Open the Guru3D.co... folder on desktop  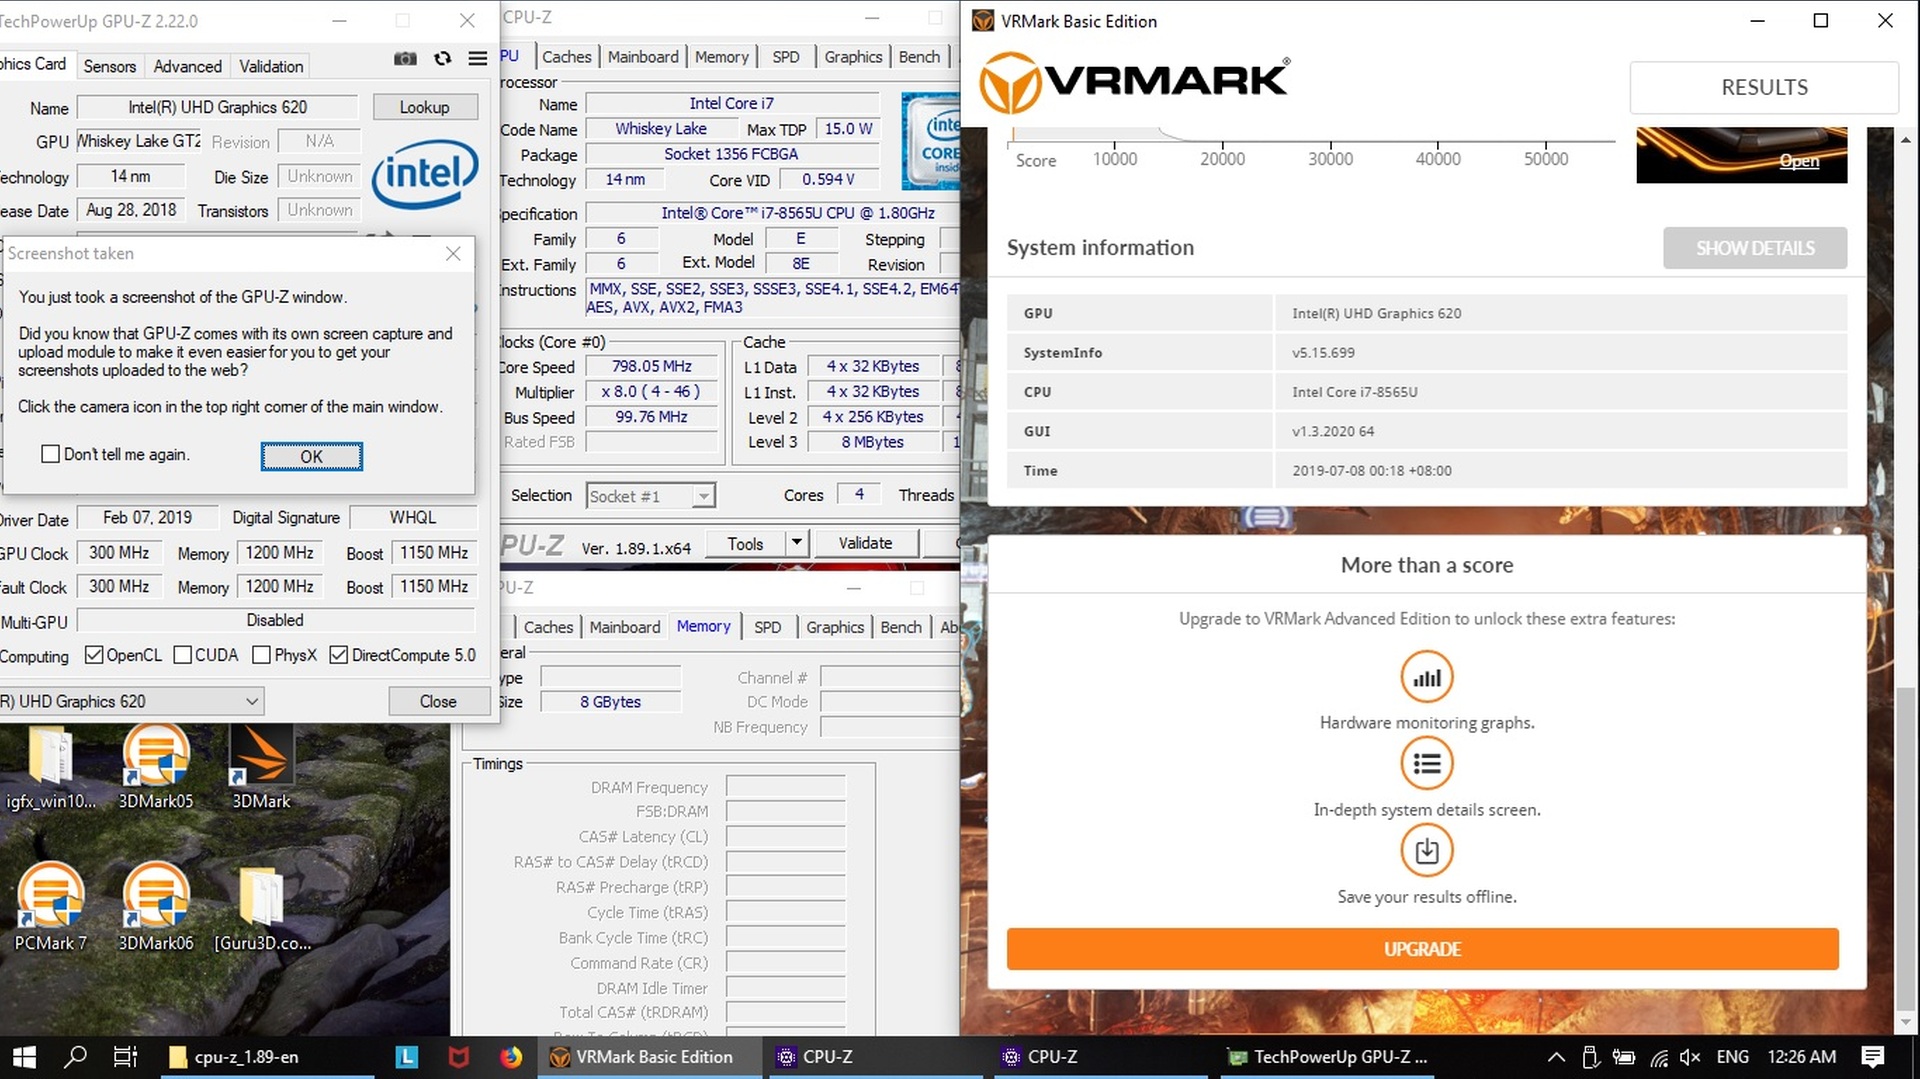[x=262, y=907]
